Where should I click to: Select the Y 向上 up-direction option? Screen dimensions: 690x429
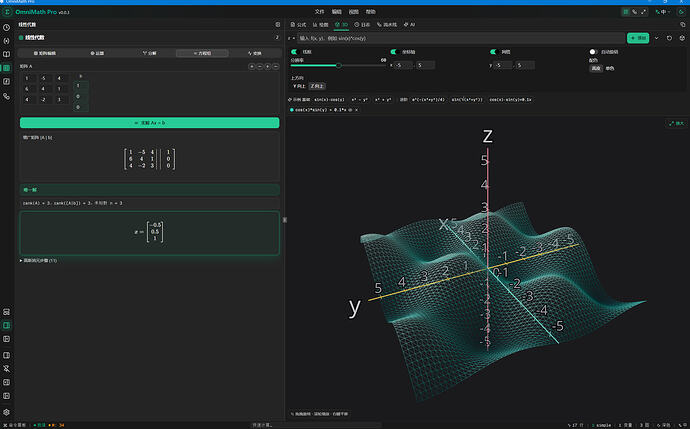(299, 86)
